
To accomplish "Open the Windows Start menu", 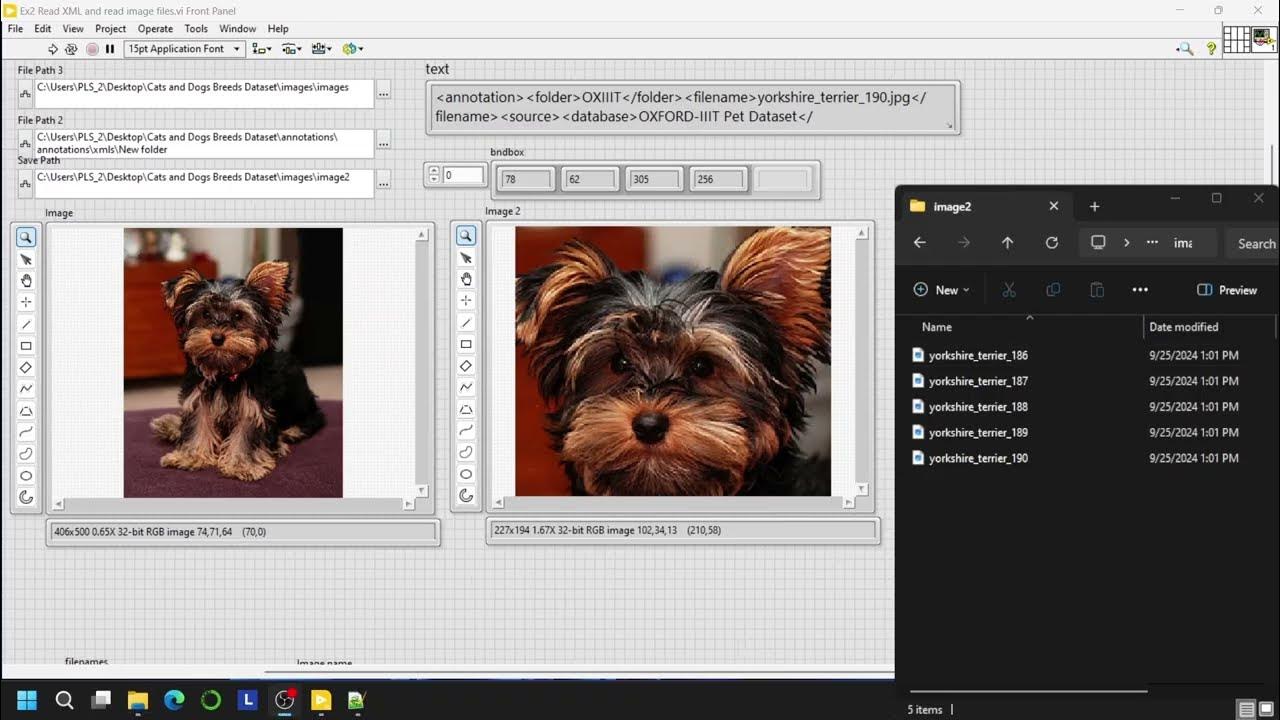I will tap(26, 700).
